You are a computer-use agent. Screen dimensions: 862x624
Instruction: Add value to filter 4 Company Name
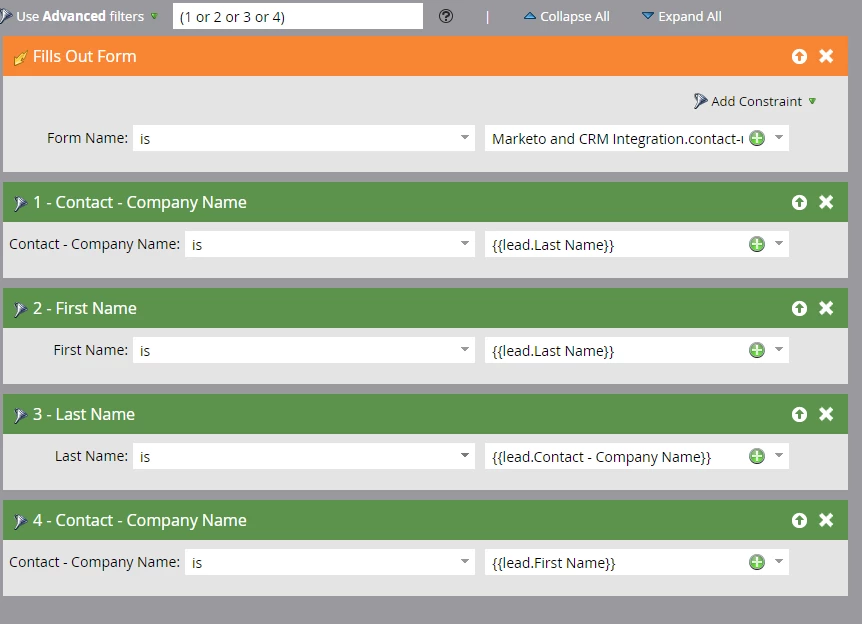(757, 562)
